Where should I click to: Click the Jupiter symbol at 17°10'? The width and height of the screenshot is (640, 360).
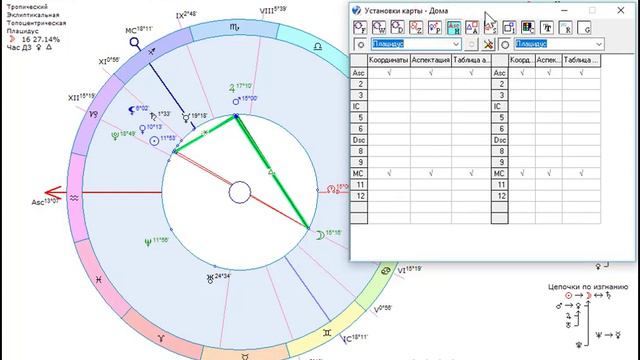232,87
